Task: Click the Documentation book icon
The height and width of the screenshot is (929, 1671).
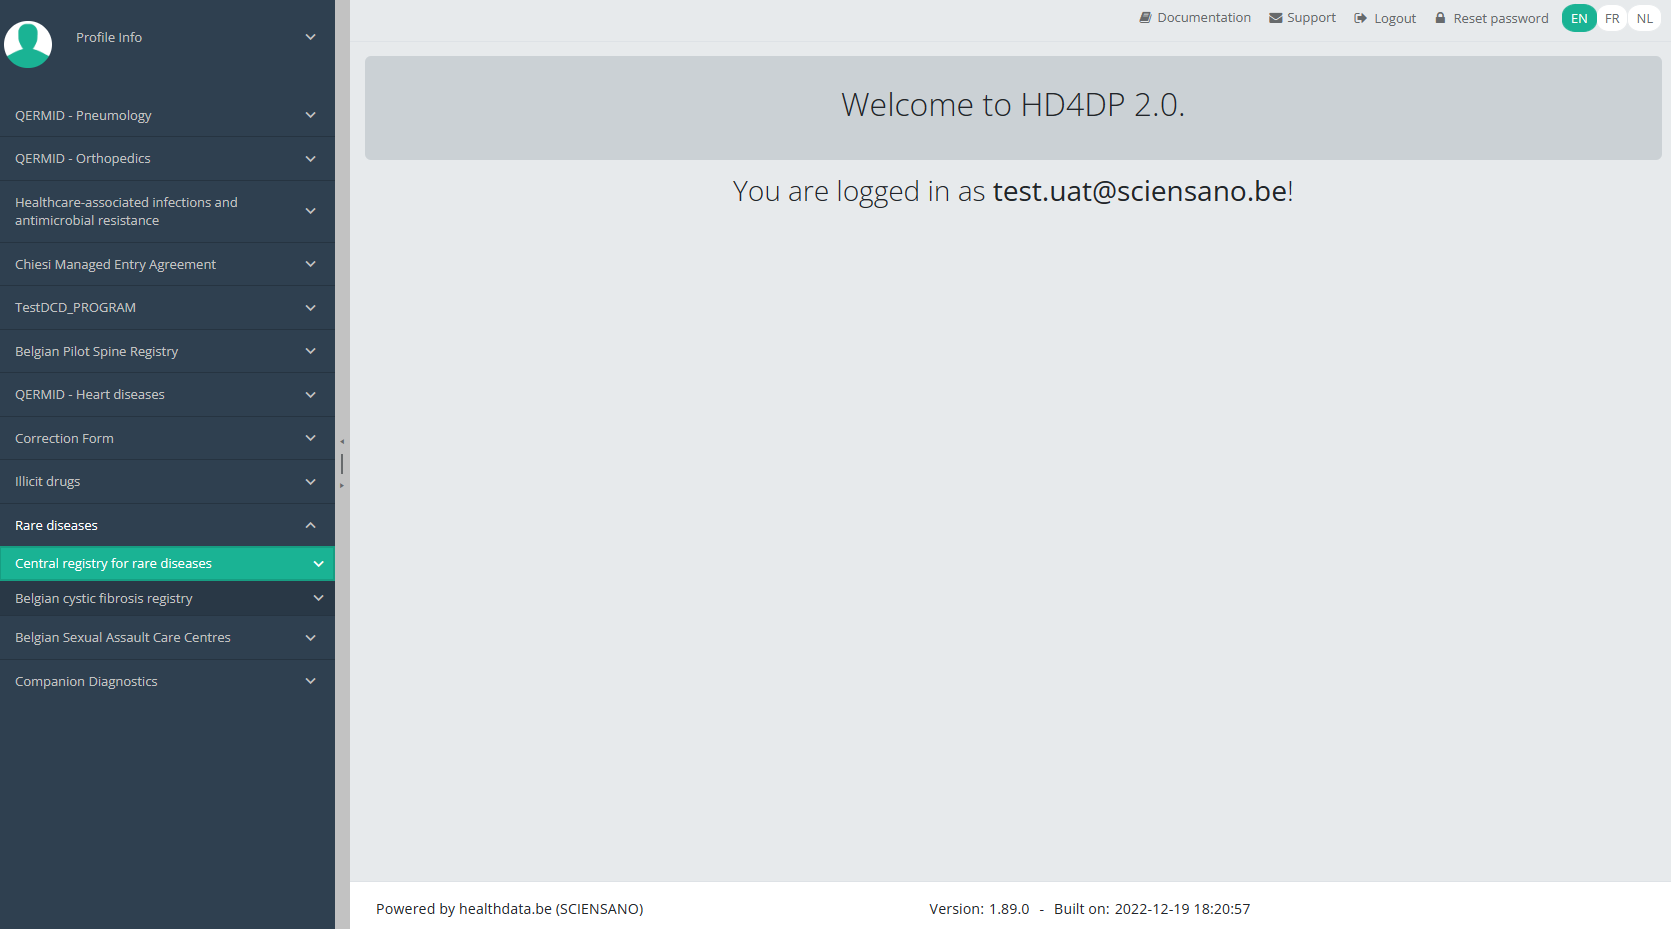Action: pos(1145,18)
